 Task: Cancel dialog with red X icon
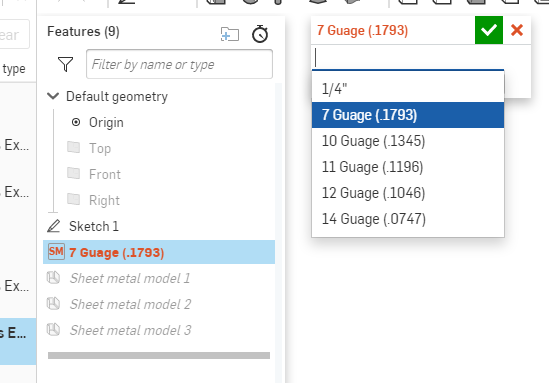(517, 30)
